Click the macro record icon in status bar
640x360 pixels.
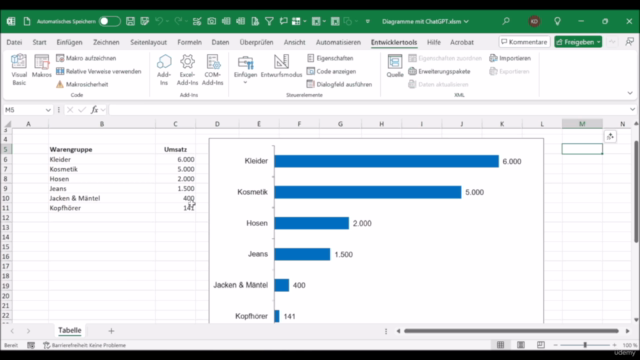(x=31, y=345)
